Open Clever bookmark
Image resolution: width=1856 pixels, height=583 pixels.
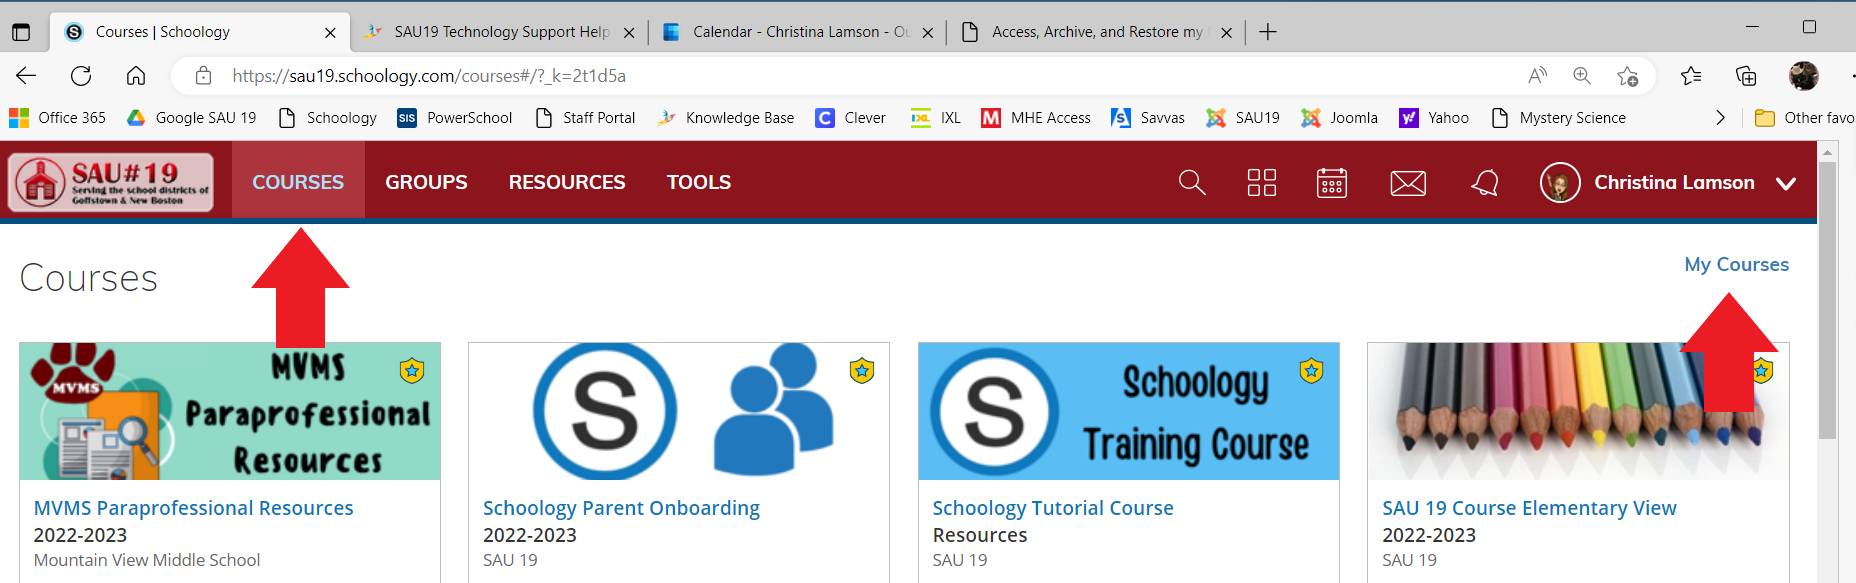pyautogui.click(x=850, y=118)
